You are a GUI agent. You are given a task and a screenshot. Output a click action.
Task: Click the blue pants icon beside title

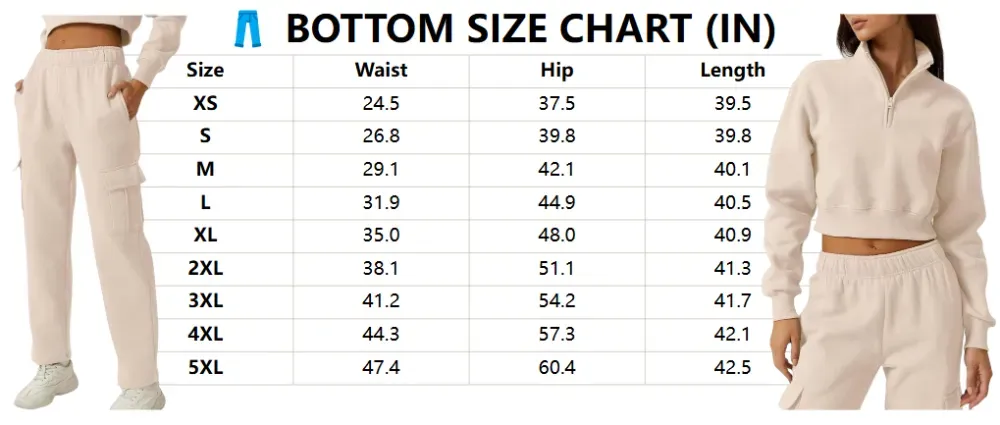click(247, 29)
